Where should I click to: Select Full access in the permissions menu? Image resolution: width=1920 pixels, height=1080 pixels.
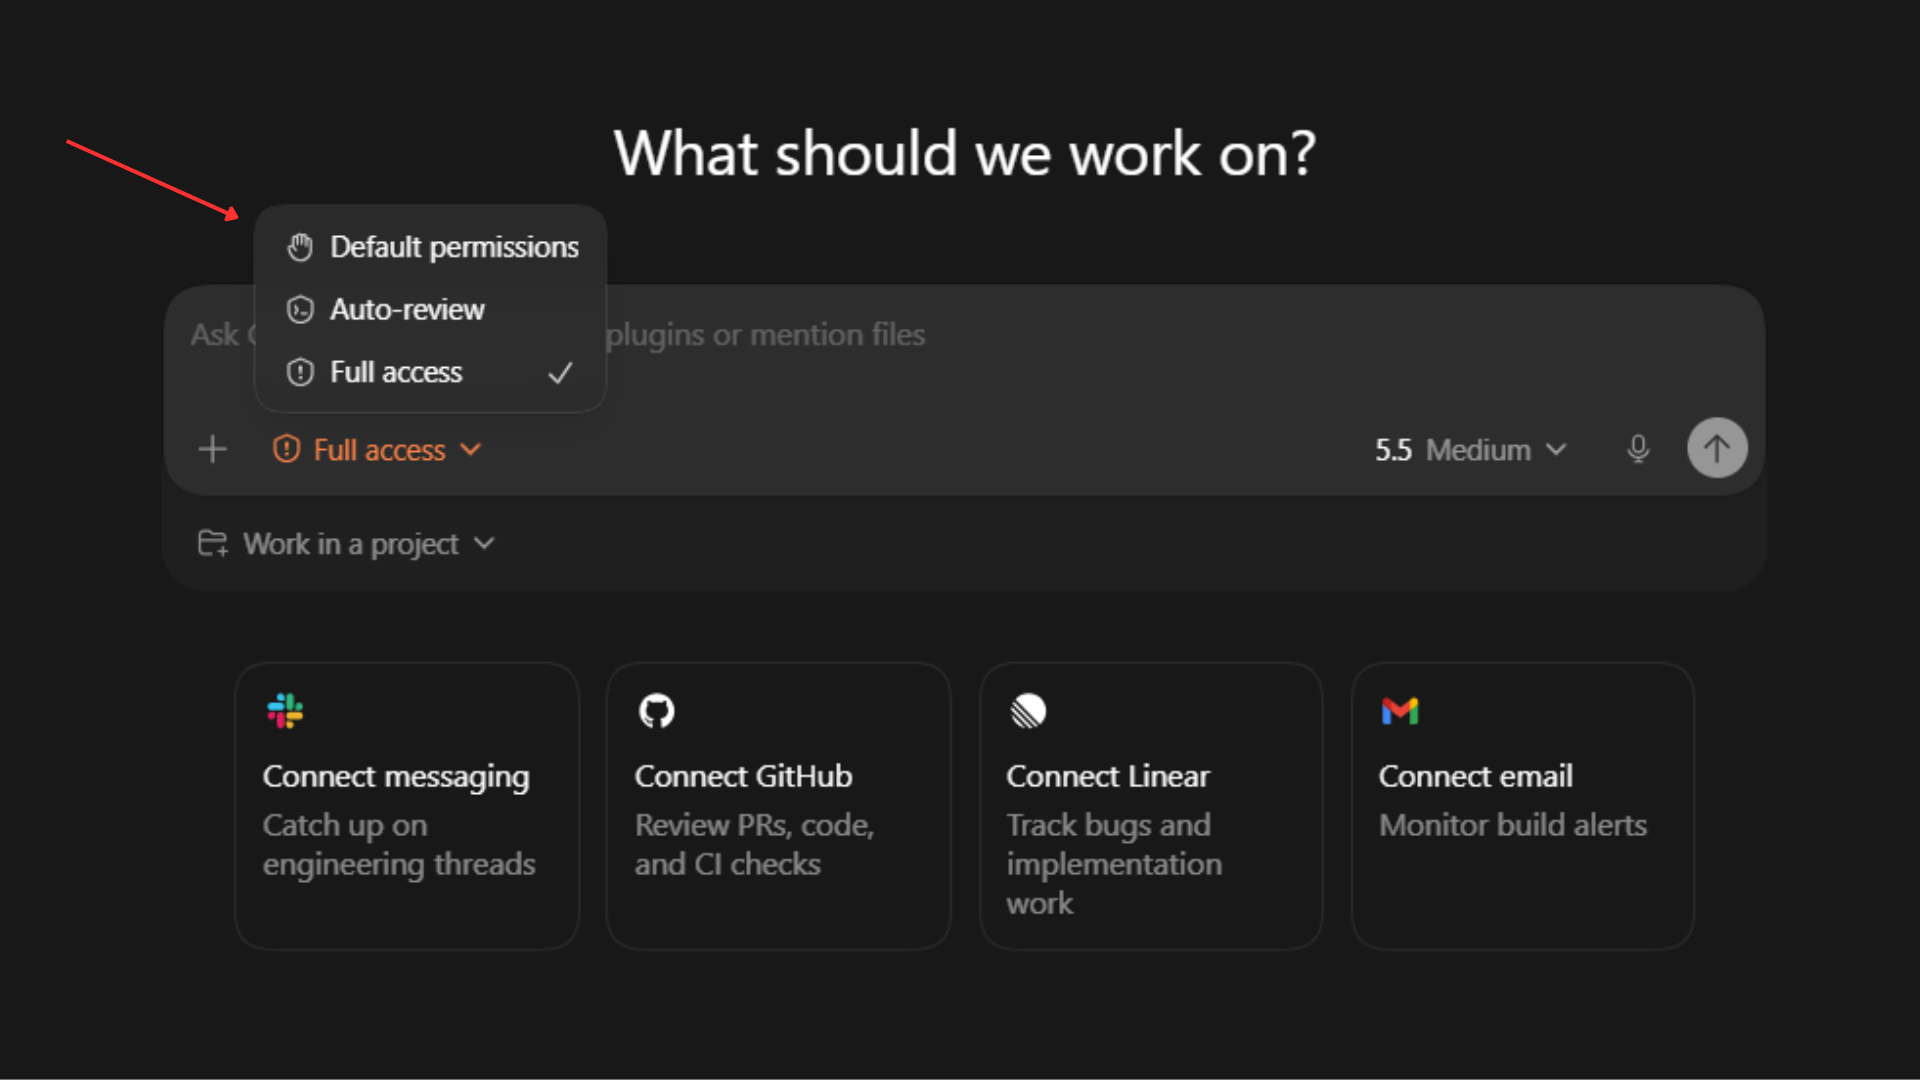[431, 373]
